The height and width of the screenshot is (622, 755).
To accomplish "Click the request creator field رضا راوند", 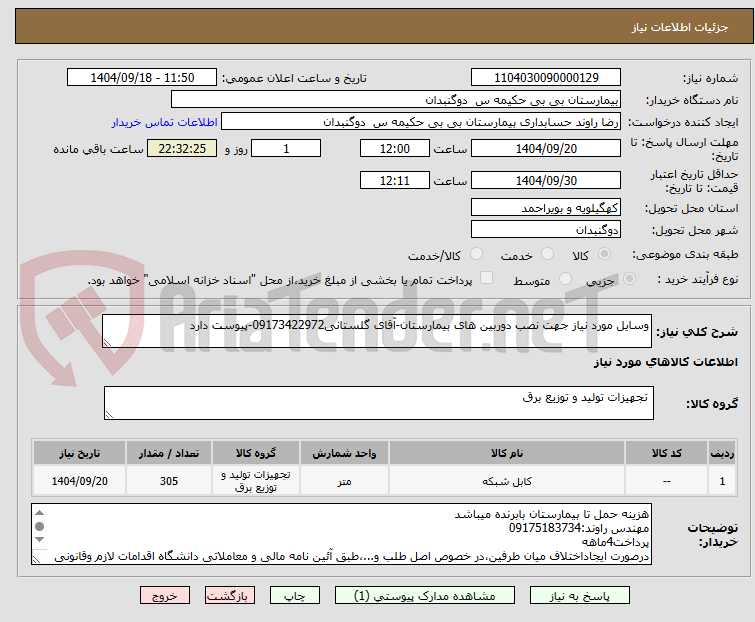I will pyautogui.click(x=420, y=122).
